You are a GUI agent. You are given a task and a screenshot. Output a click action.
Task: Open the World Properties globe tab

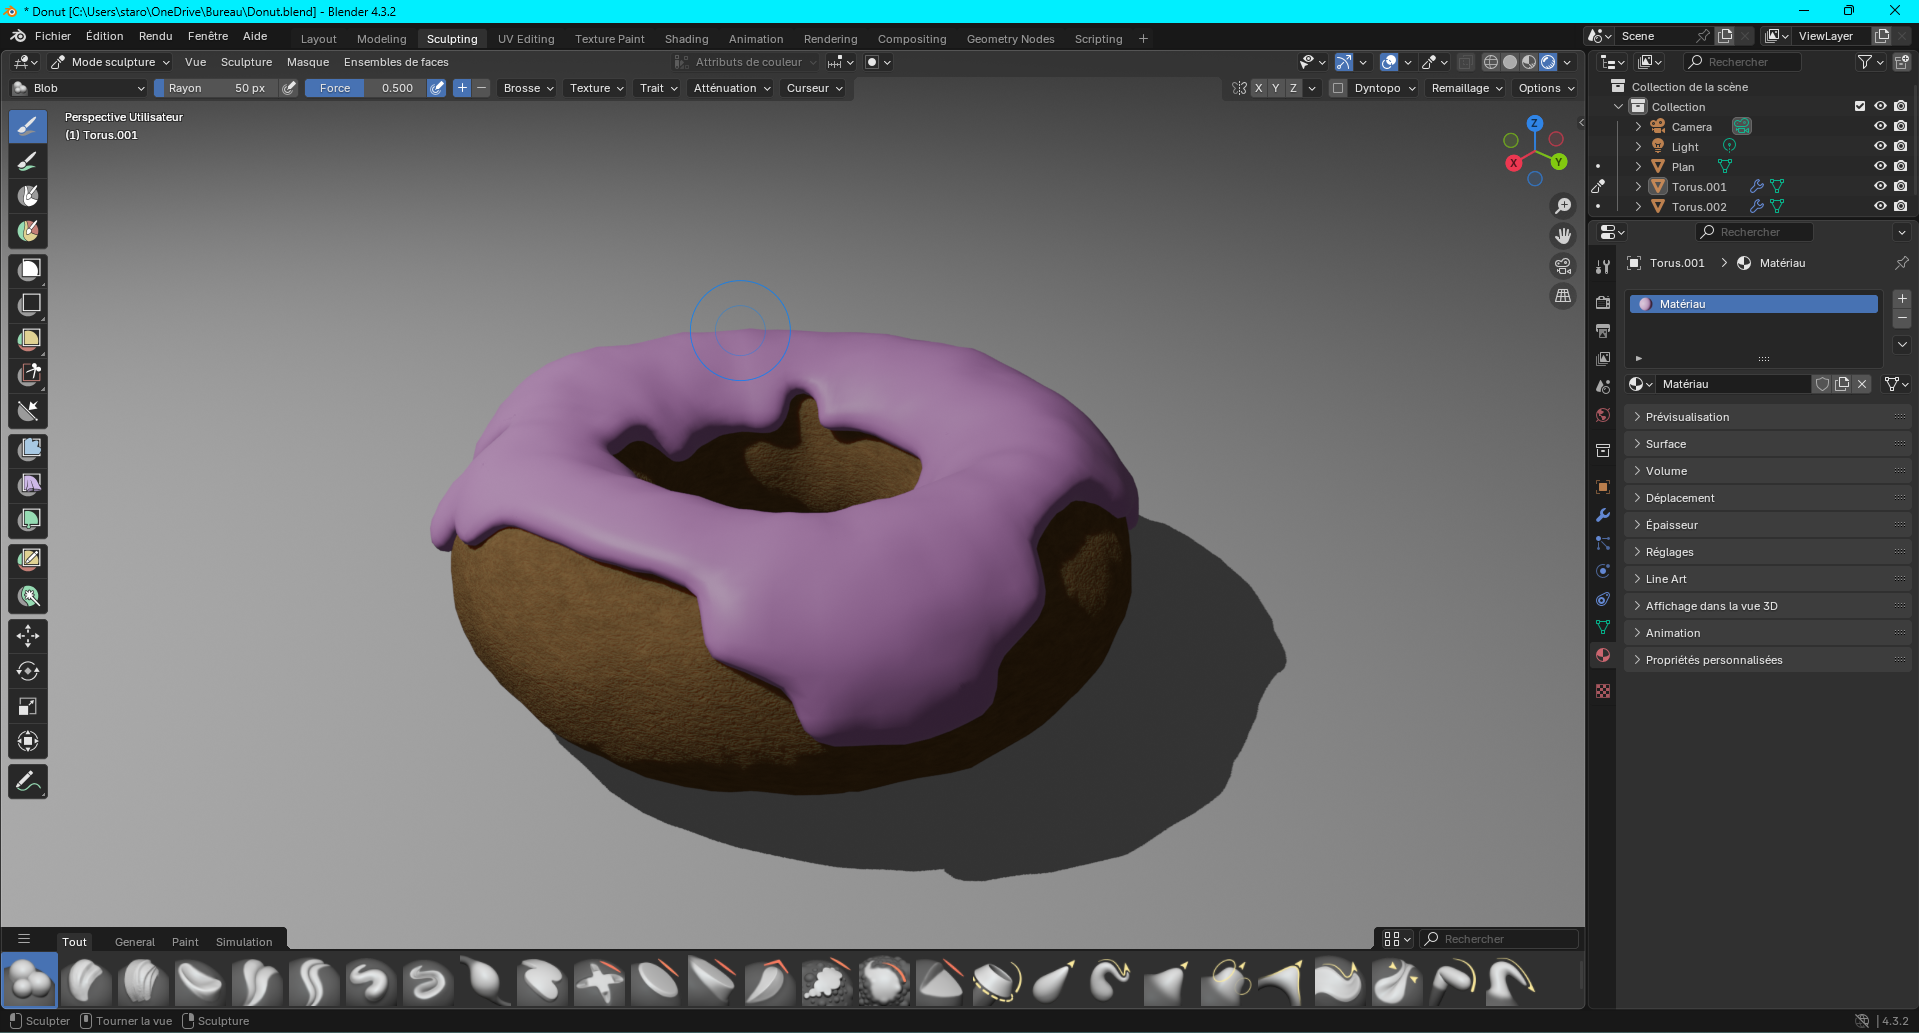[1603, 415]
